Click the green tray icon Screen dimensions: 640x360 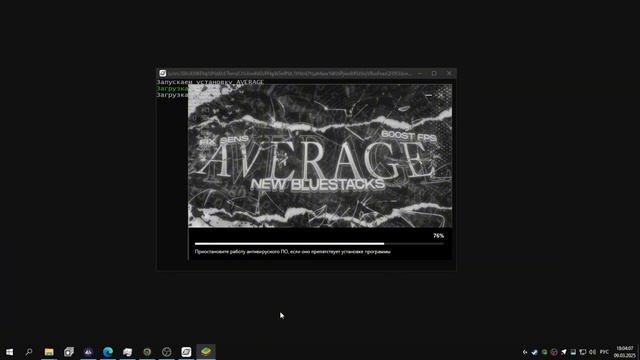[544, 352]
